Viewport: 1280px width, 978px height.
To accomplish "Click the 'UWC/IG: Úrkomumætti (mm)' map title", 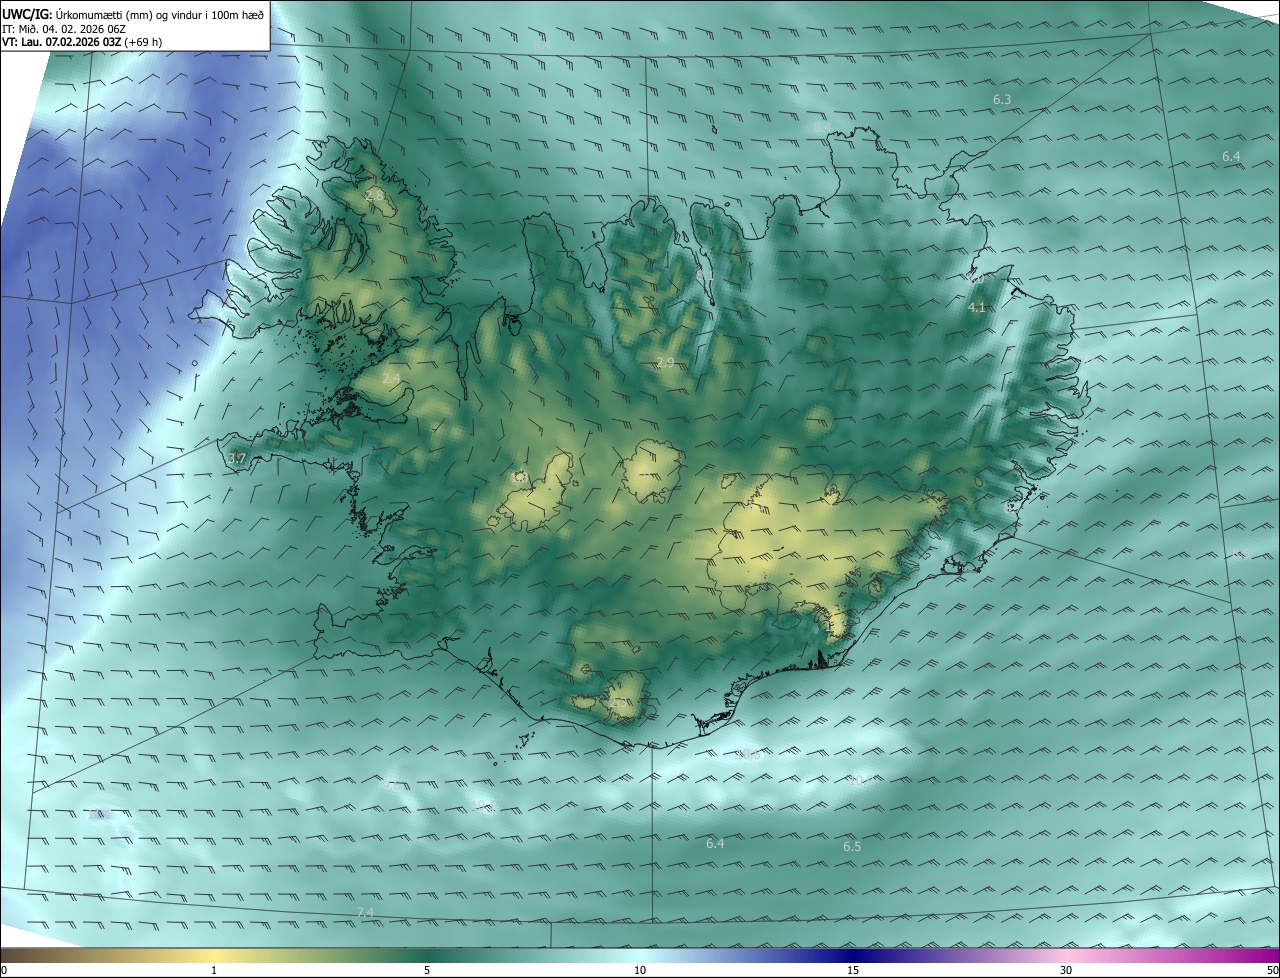I will click(x=134, y=14).
